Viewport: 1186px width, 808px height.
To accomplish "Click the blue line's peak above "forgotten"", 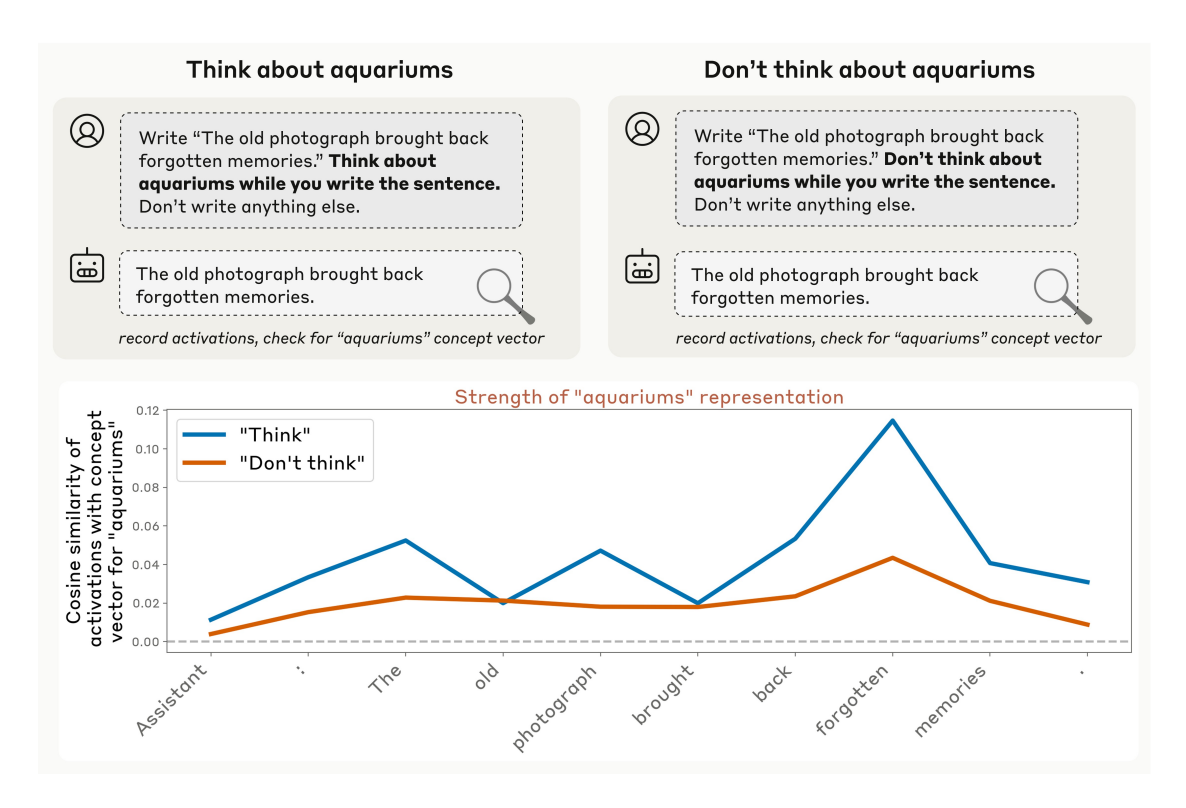I will pyautogui.click(x=891, y=420).
